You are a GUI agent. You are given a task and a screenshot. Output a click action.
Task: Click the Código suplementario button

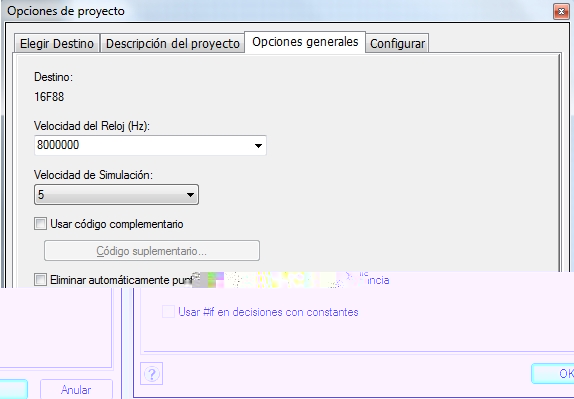pos(152,251)
